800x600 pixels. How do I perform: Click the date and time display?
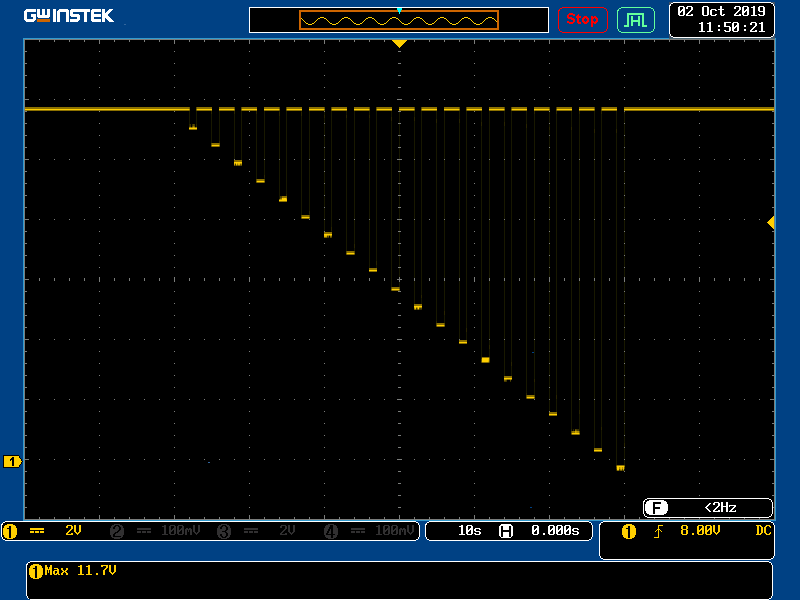click(x=721, y=19)
